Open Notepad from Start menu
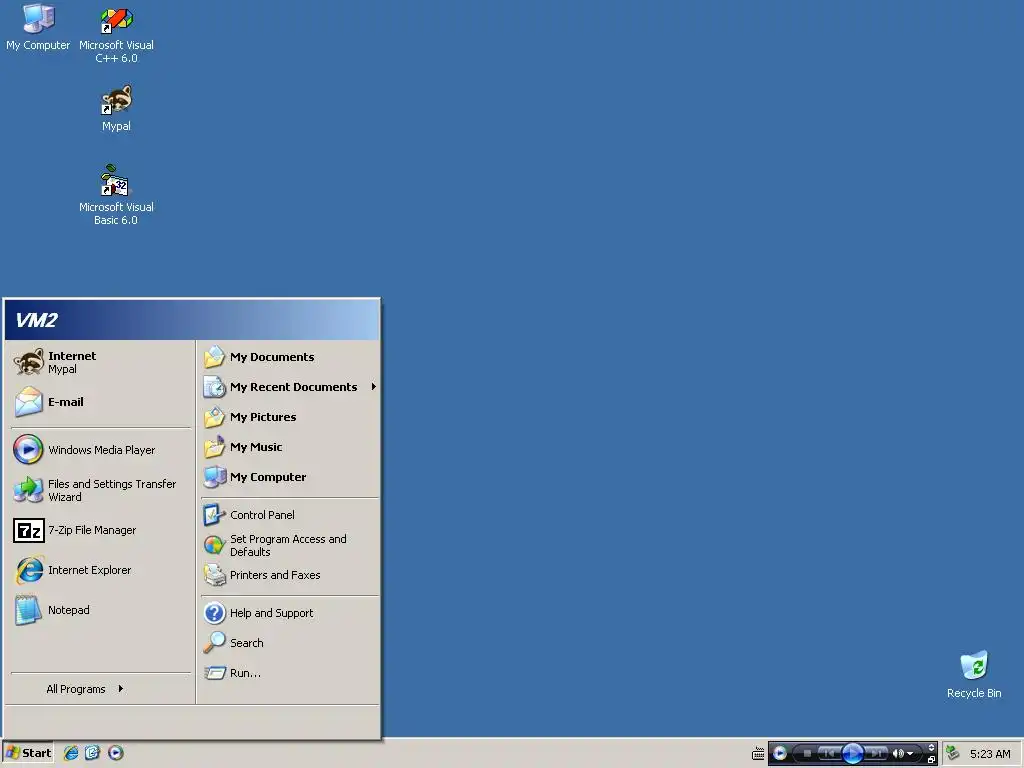Screen dimensions: 1024x768 pos(101,610)
